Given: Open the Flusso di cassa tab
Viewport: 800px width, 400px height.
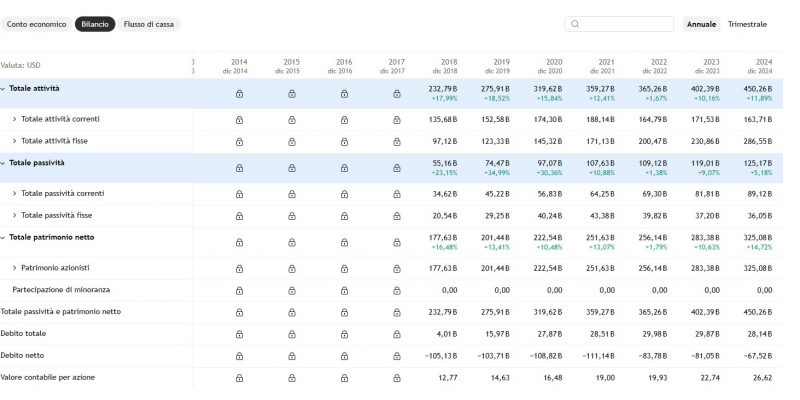Looking at the screenshot, I should click(x=149, y=24).
